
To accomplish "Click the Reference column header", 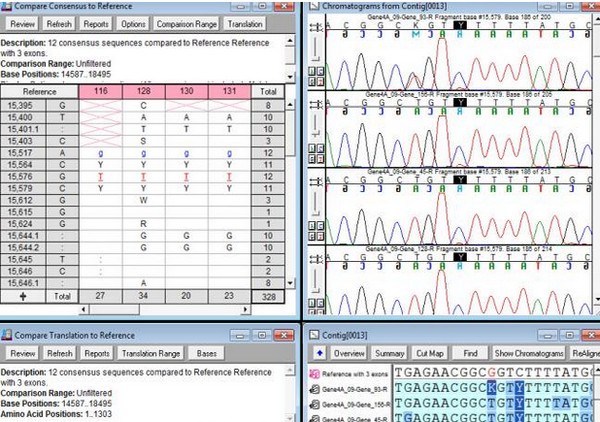I will [x=39, y=92].
